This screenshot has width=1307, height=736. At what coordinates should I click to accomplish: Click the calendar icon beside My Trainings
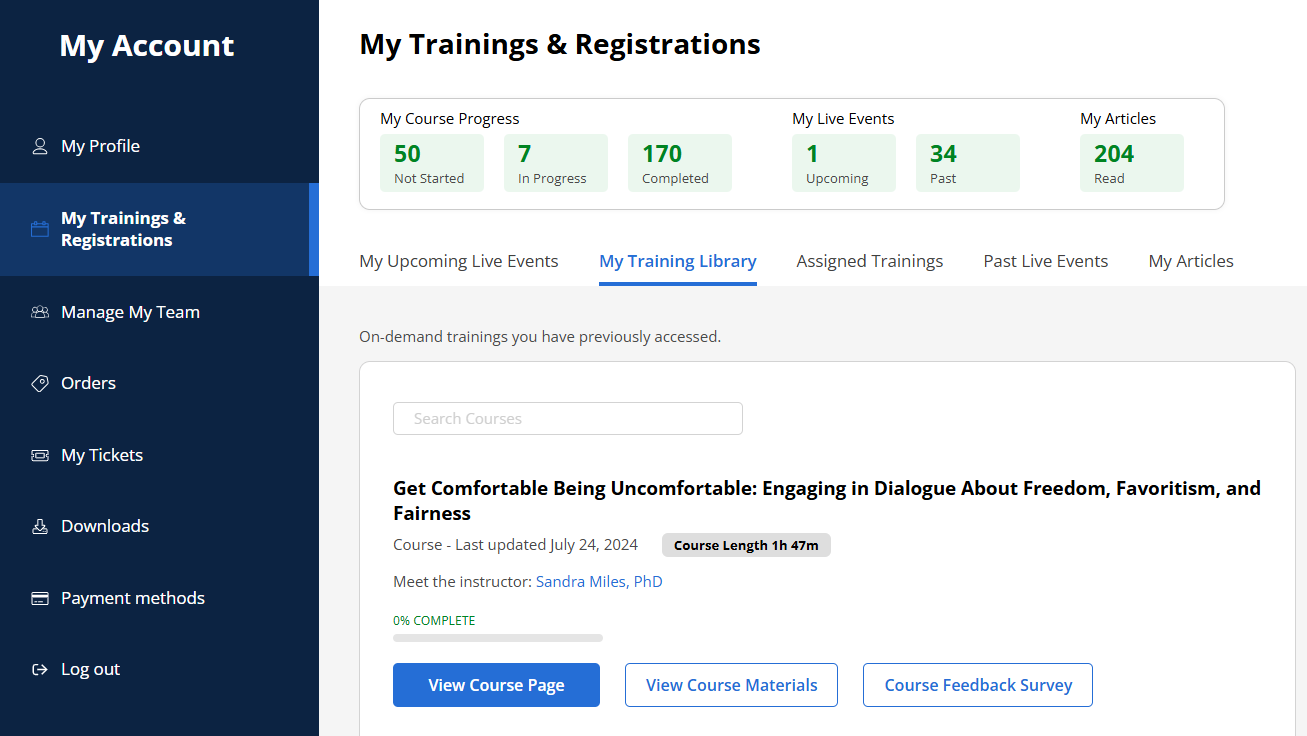click(40, 229)
